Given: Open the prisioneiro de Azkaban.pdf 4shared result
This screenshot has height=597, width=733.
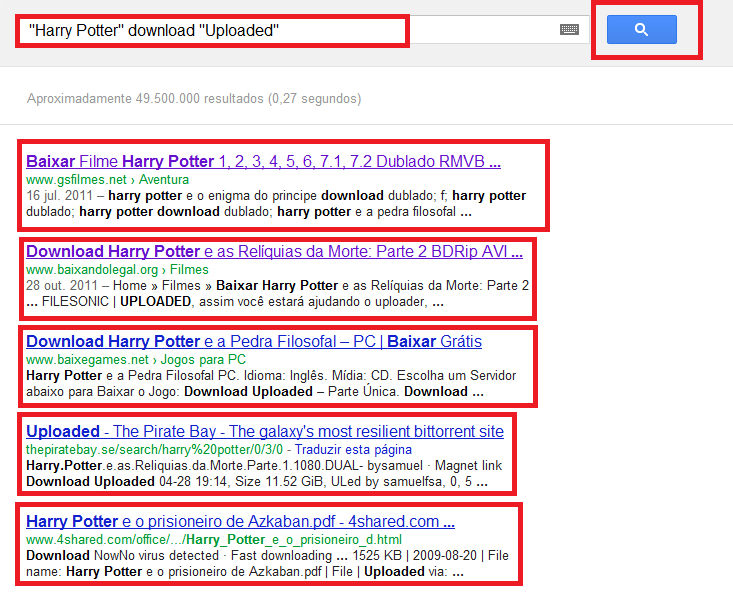Looking at the screenshot, I should coord(240,521).
